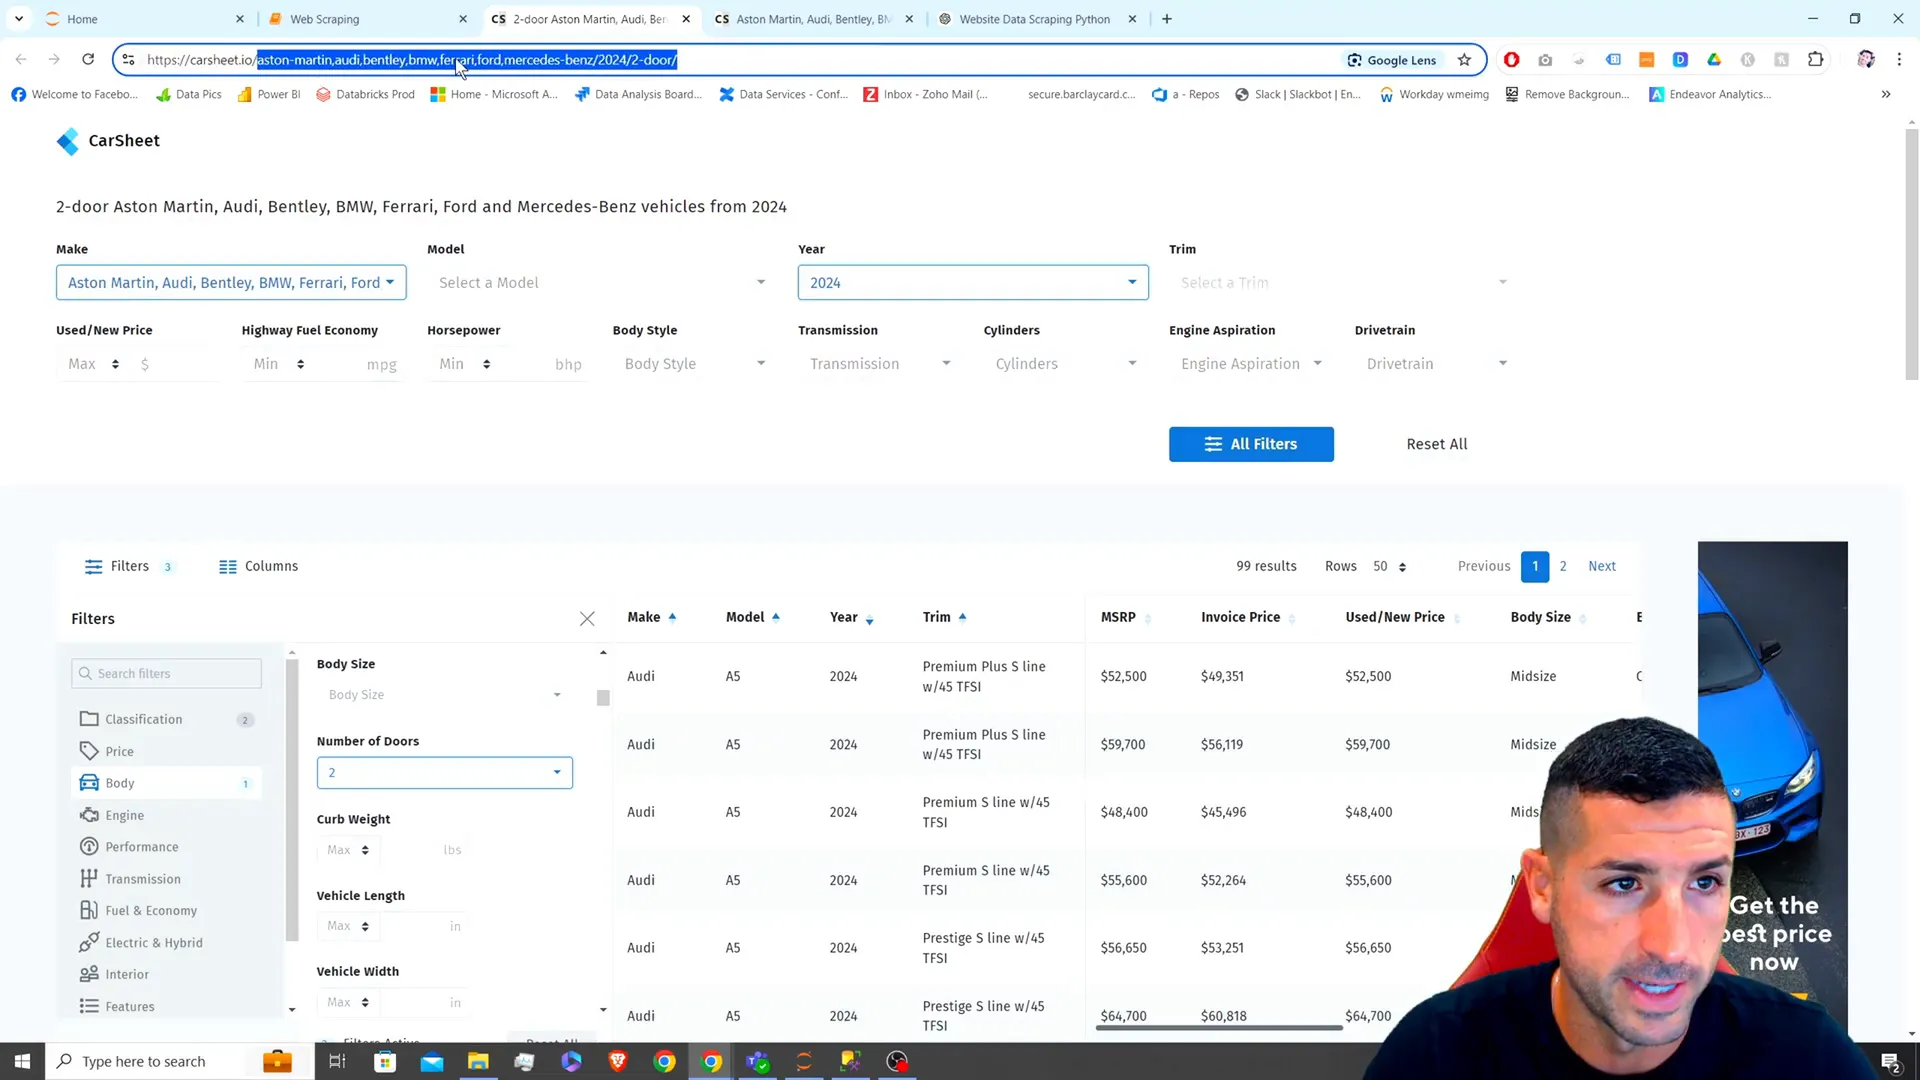Open the Power BI bookmark
Viewport: 1920px width, 1080px height.
point(269,94)
